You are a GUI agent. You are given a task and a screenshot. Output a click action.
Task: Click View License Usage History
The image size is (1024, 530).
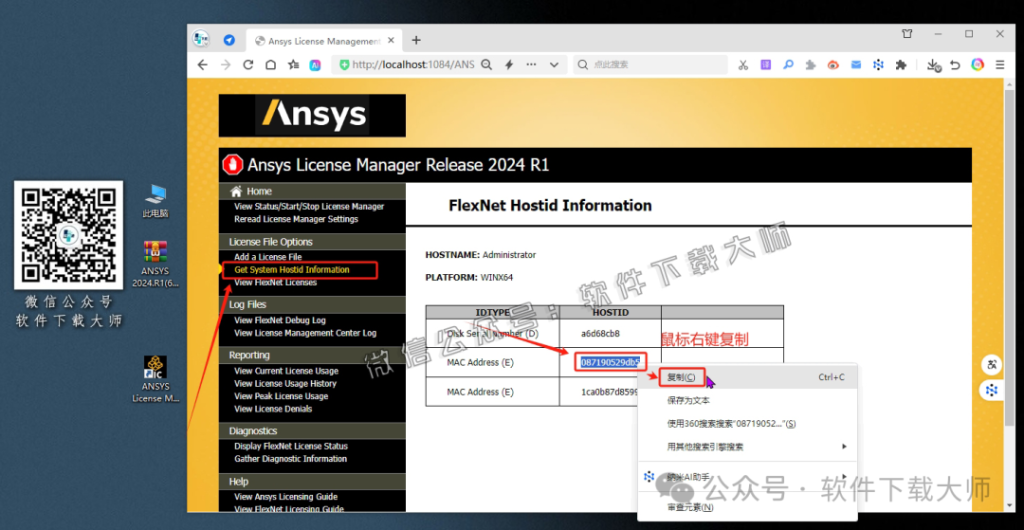[285, 384]
